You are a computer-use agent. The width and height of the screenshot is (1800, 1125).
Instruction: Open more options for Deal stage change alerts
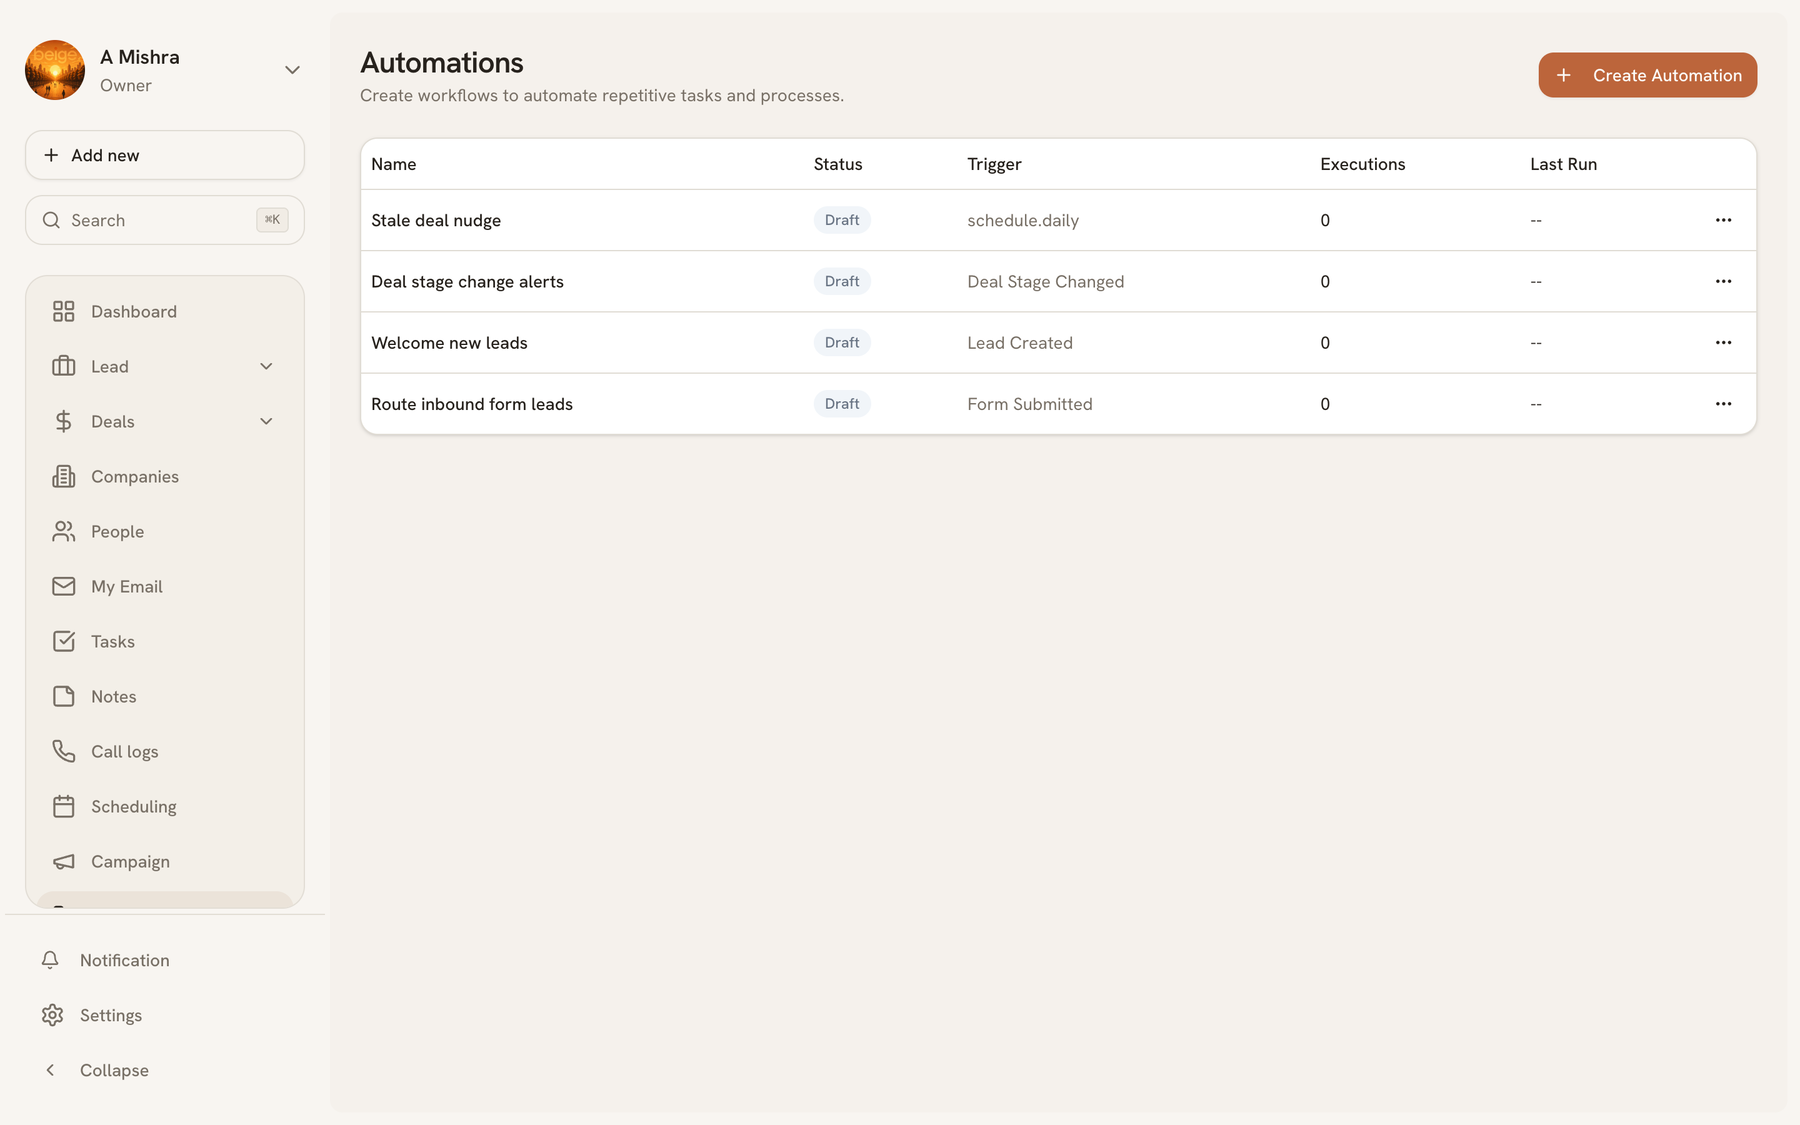coord(1723,281)
